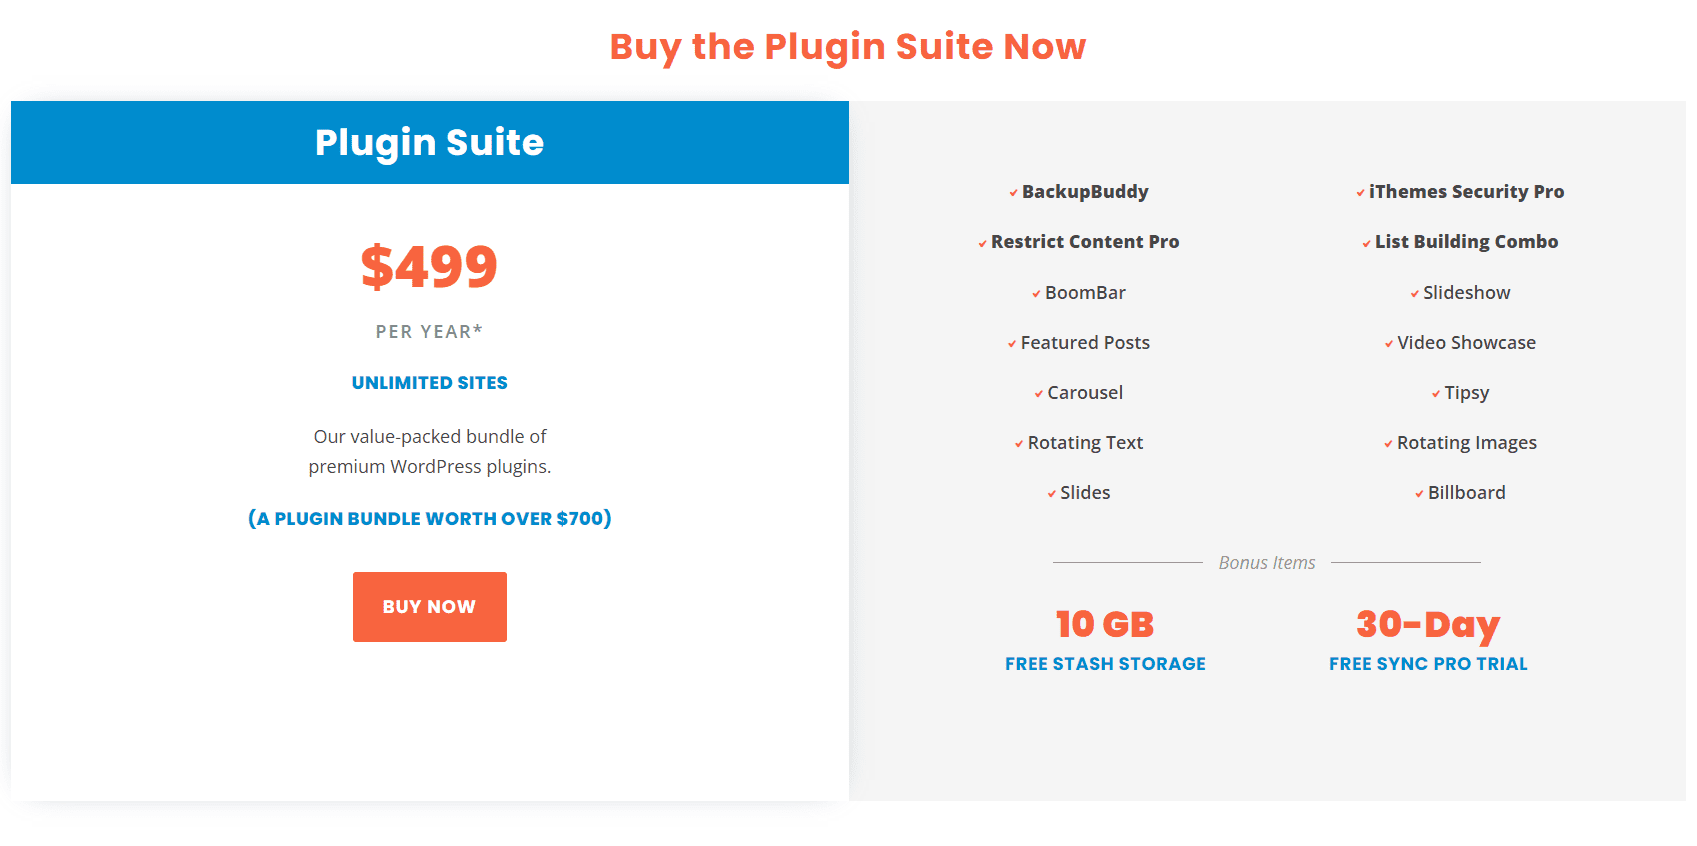Click the checkmark icon beside BackupBuddy
This screenshot has height=846, width=1697.
[x=1014, y=193]
